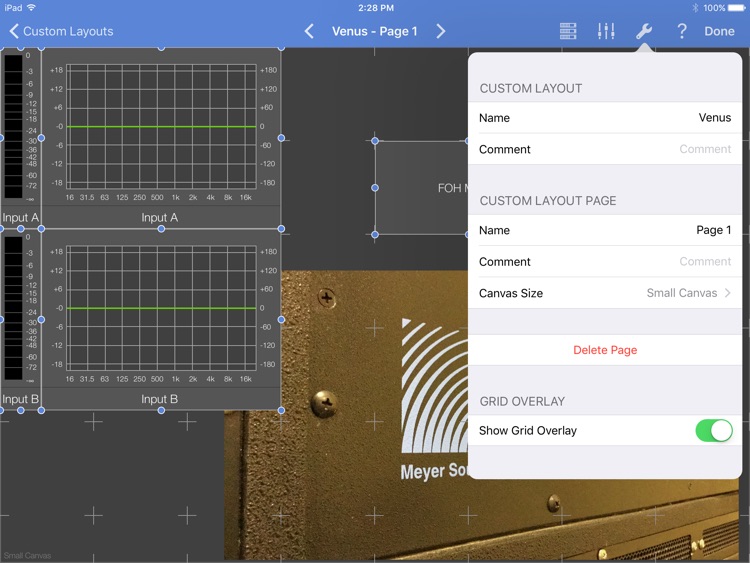Tap Done to finish editing

(x=719, y=31)
